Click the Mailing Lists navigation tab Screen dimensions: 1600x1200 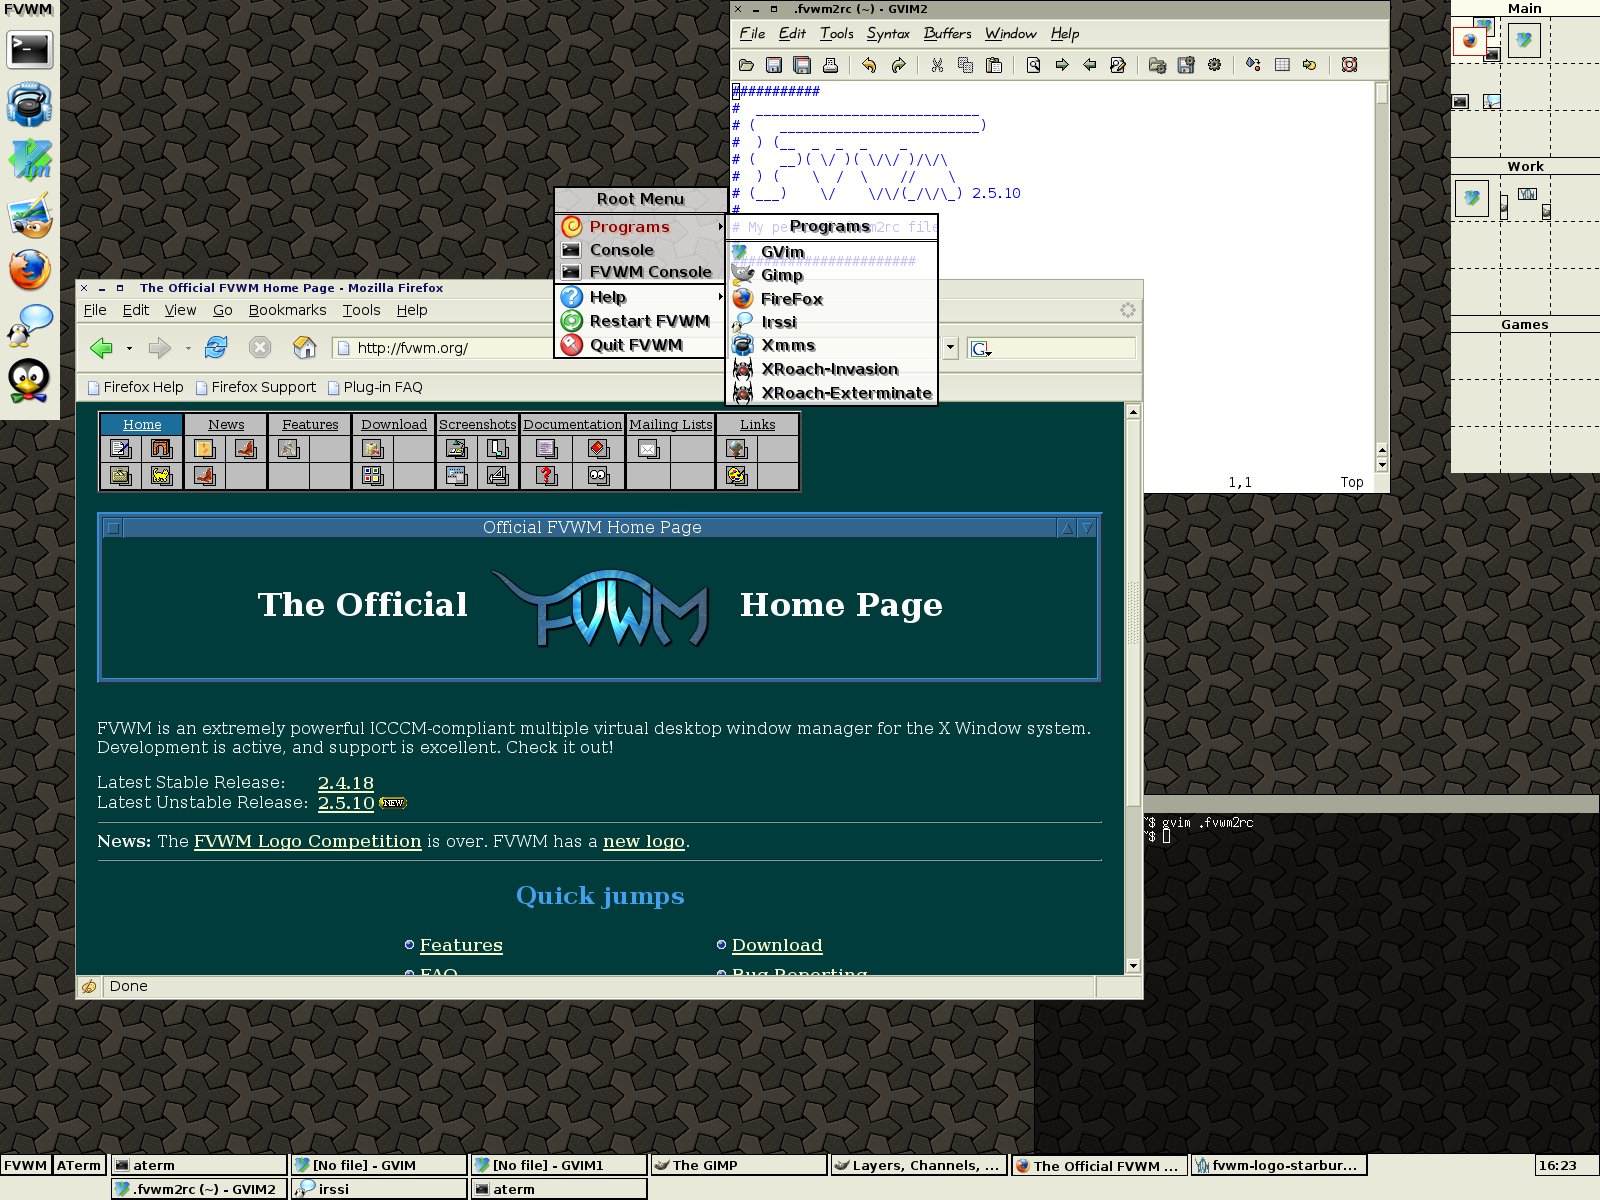tap(671, 424)
